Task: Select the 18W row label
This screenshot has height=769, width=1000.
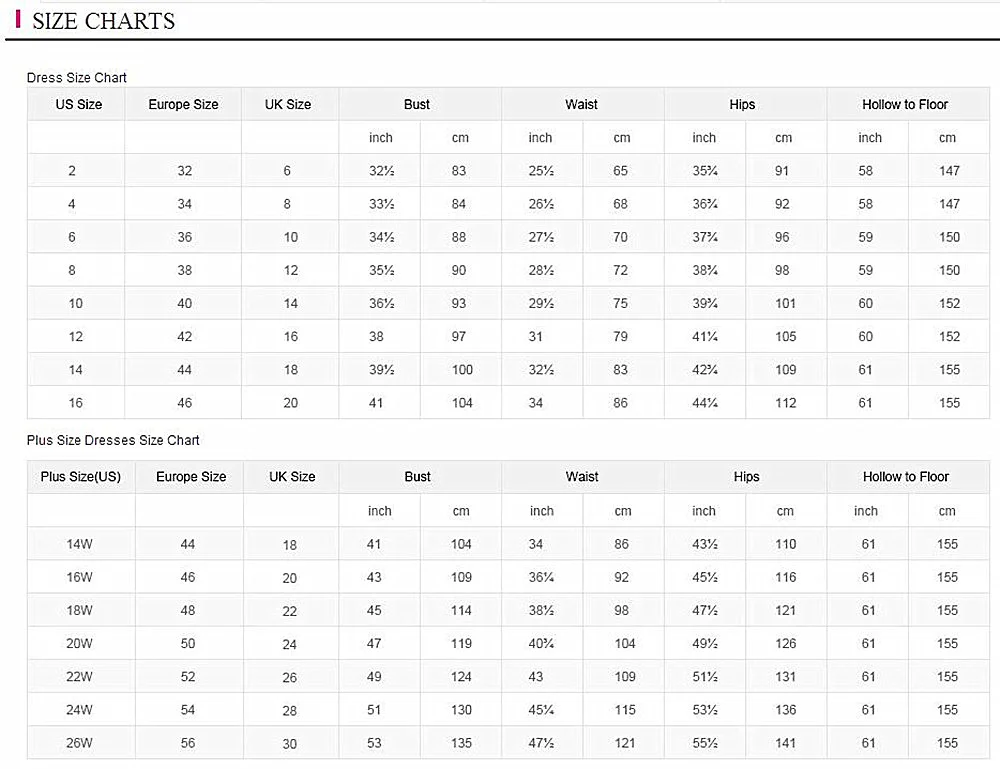Action: (79, 610)
